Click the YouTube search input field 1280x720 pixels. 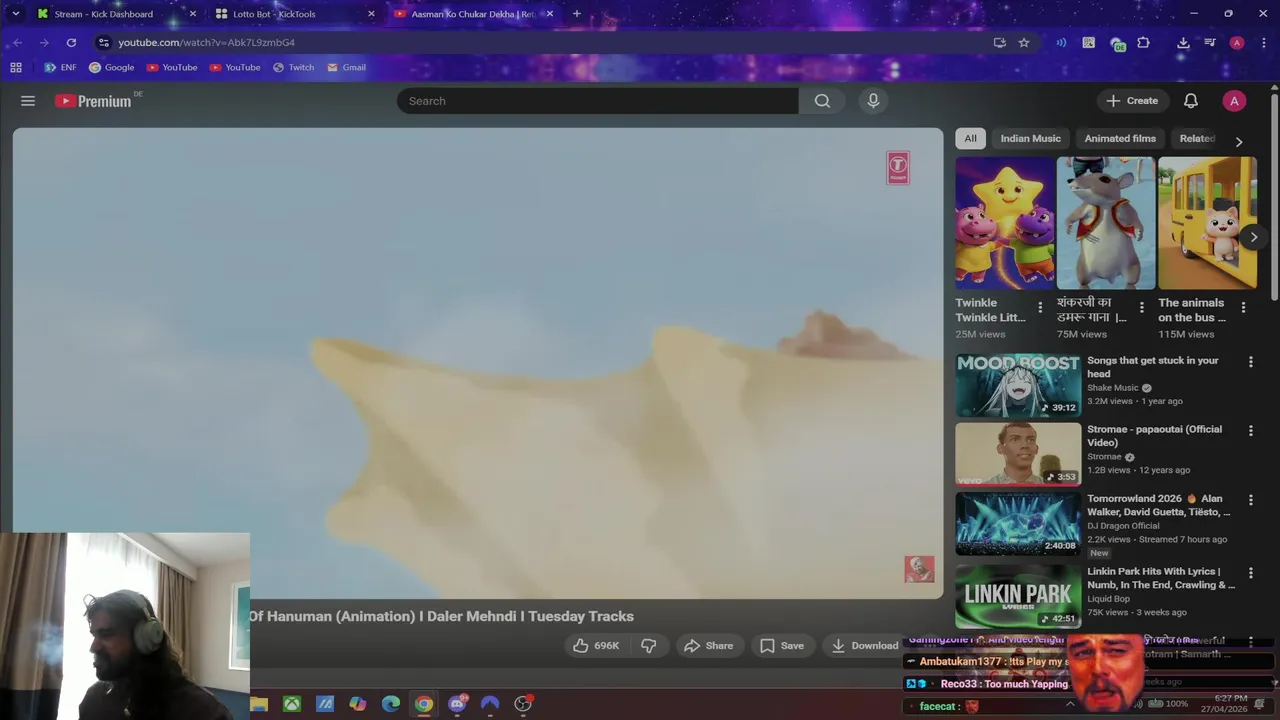click(x=598, y=101)
